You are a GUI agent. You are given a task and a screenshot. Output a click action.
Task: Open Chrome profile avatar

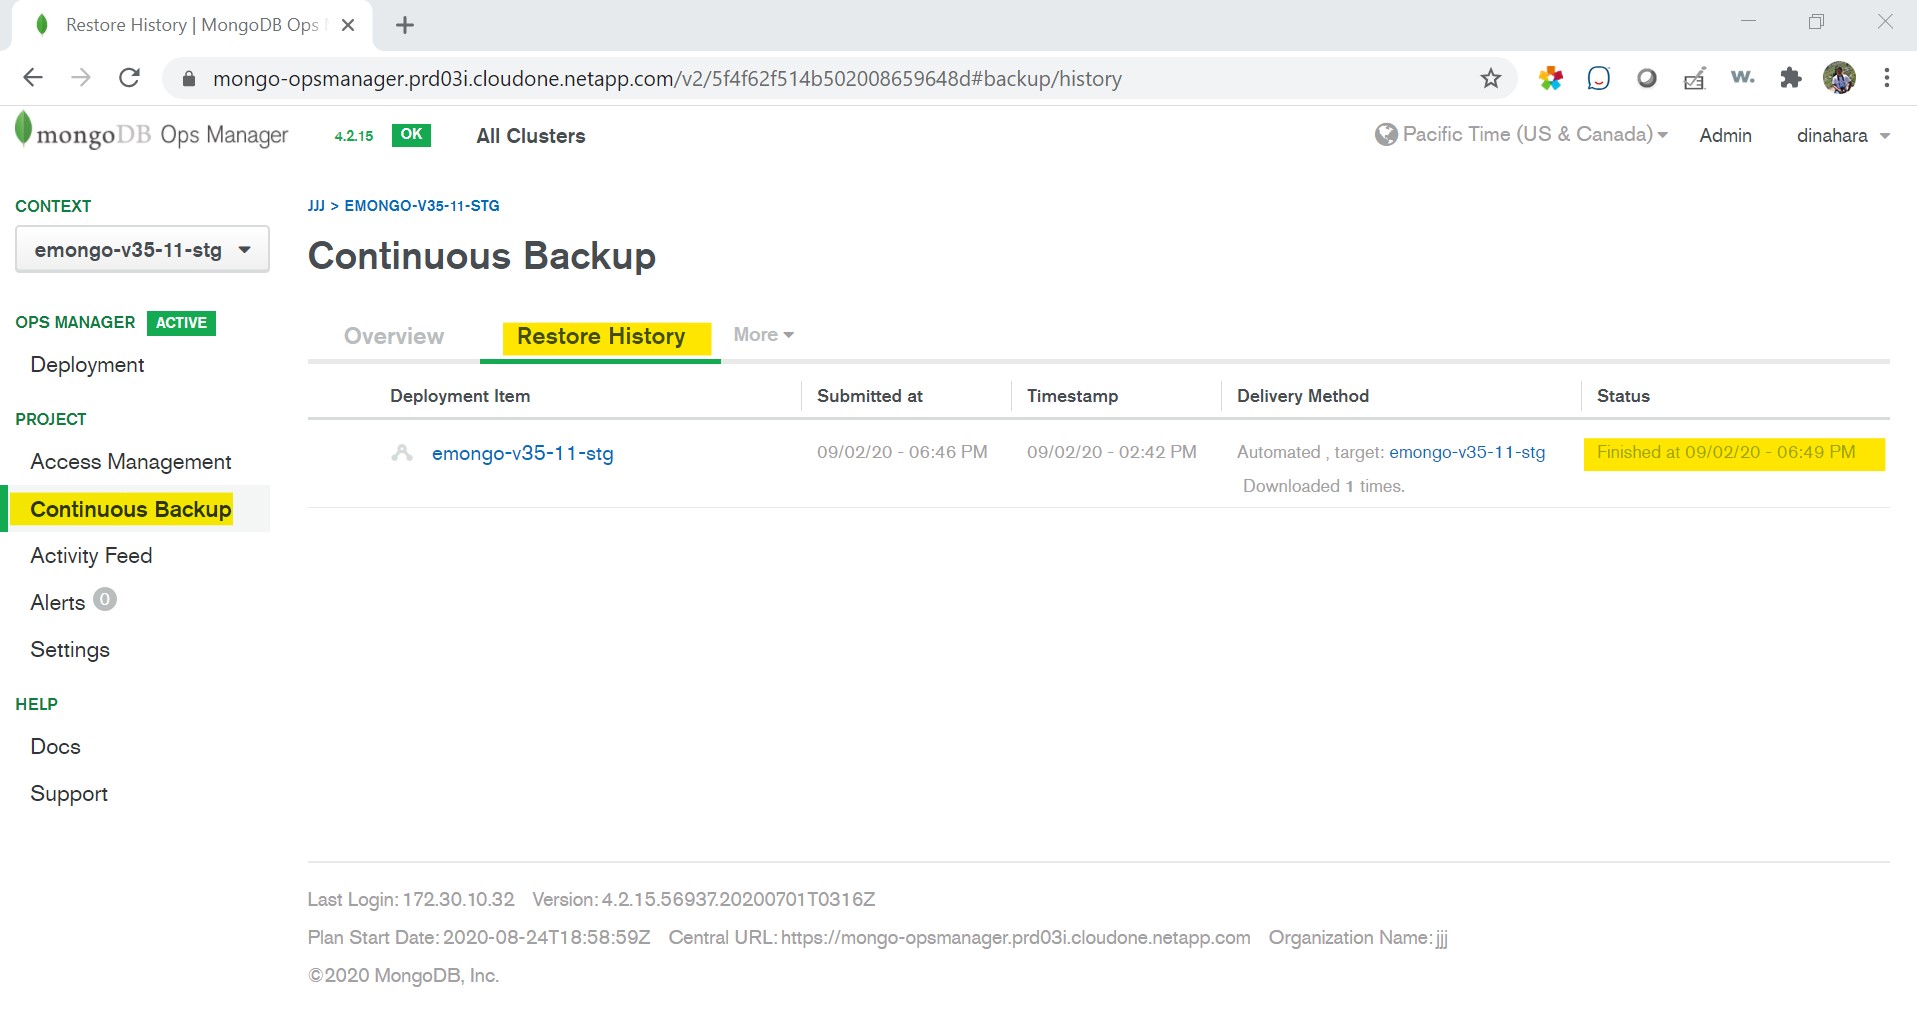tap(1838, 79)
